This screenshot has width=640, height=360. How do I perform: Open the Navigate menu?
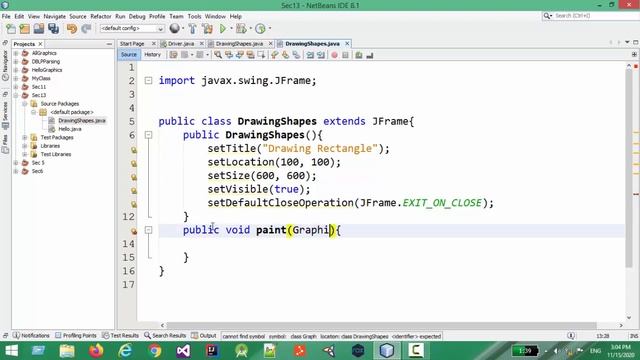55,16
